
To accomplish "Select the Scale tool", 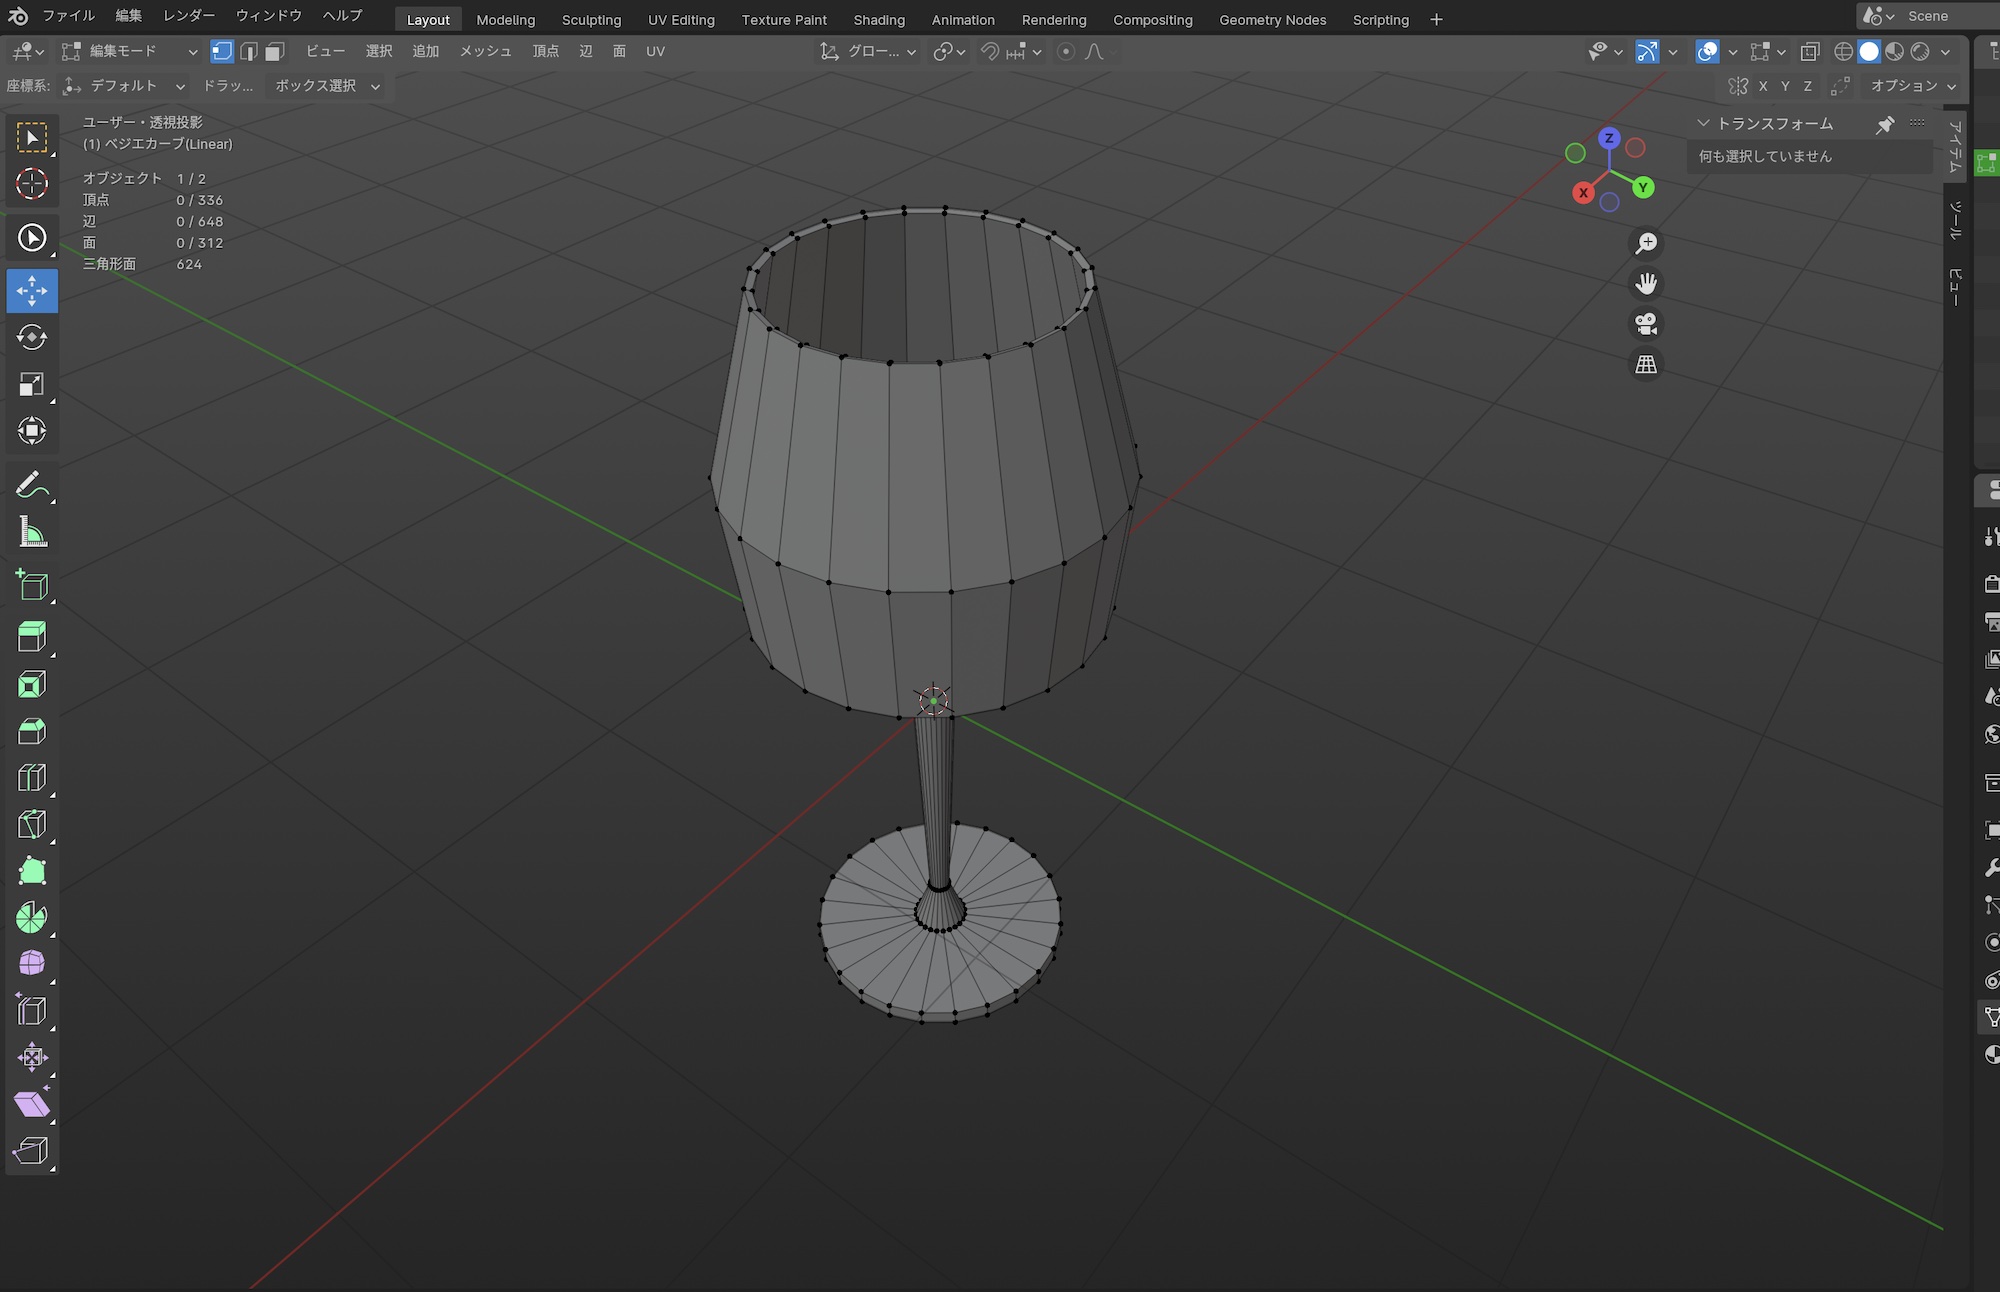I will [x=32, y=384].
